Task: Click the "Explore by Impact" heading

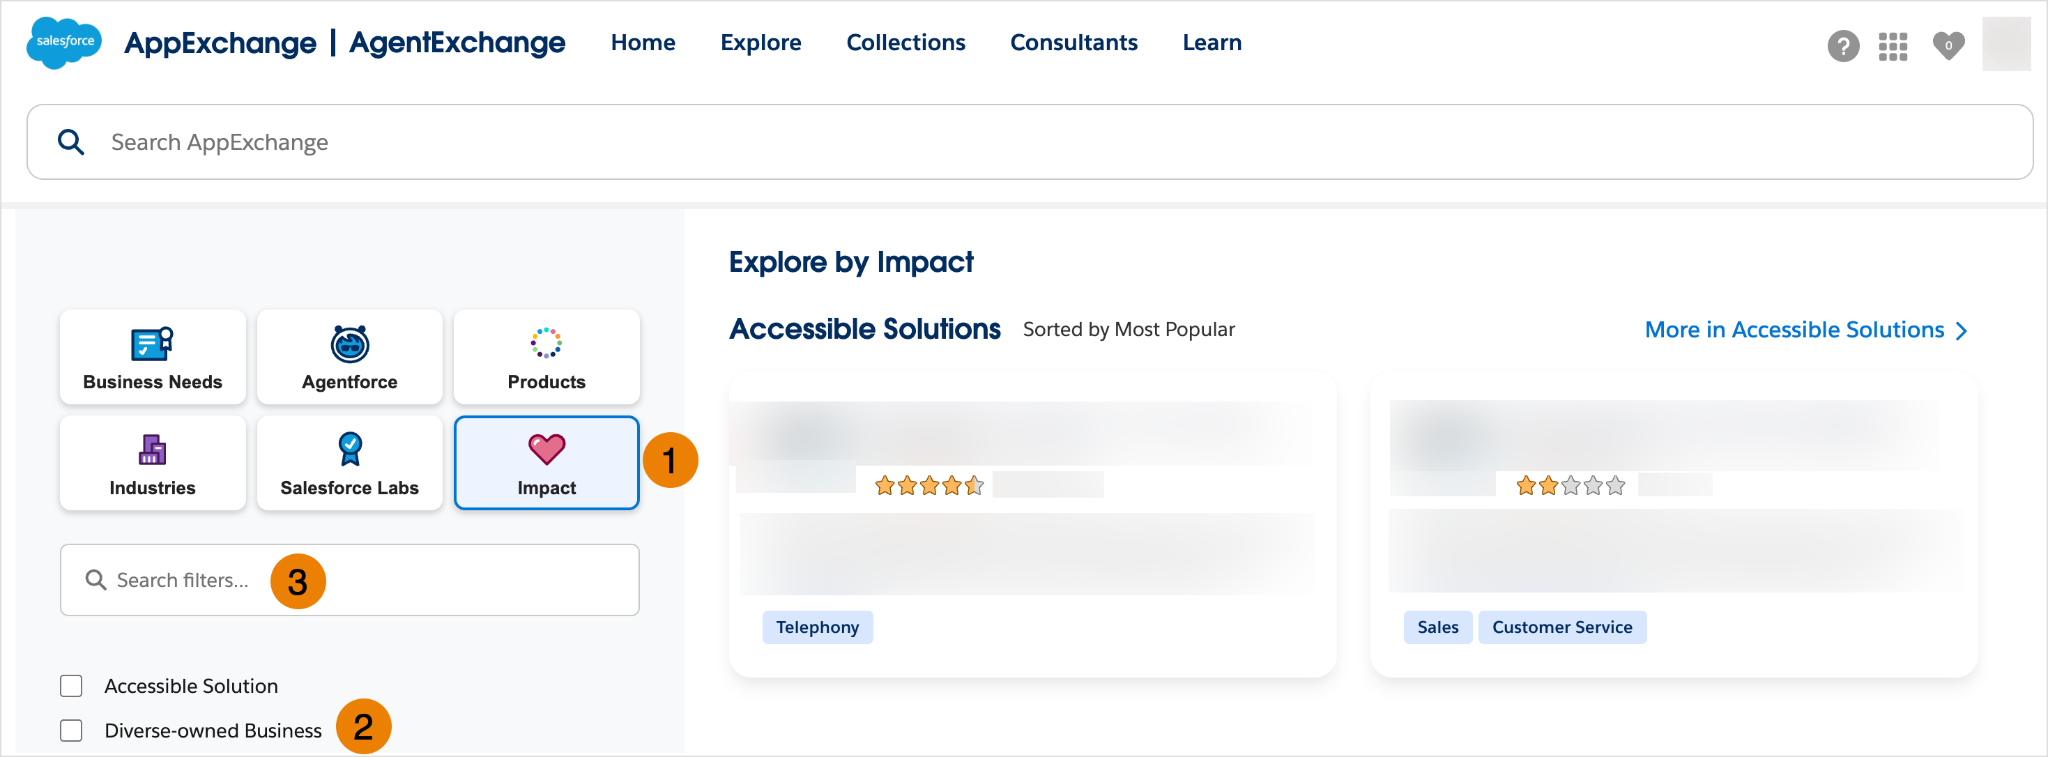Action: click(851, 262)
